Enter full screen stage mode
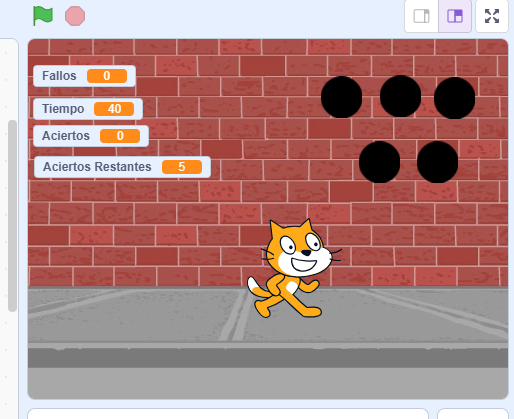514x419 pixels. tap(492, 16)
